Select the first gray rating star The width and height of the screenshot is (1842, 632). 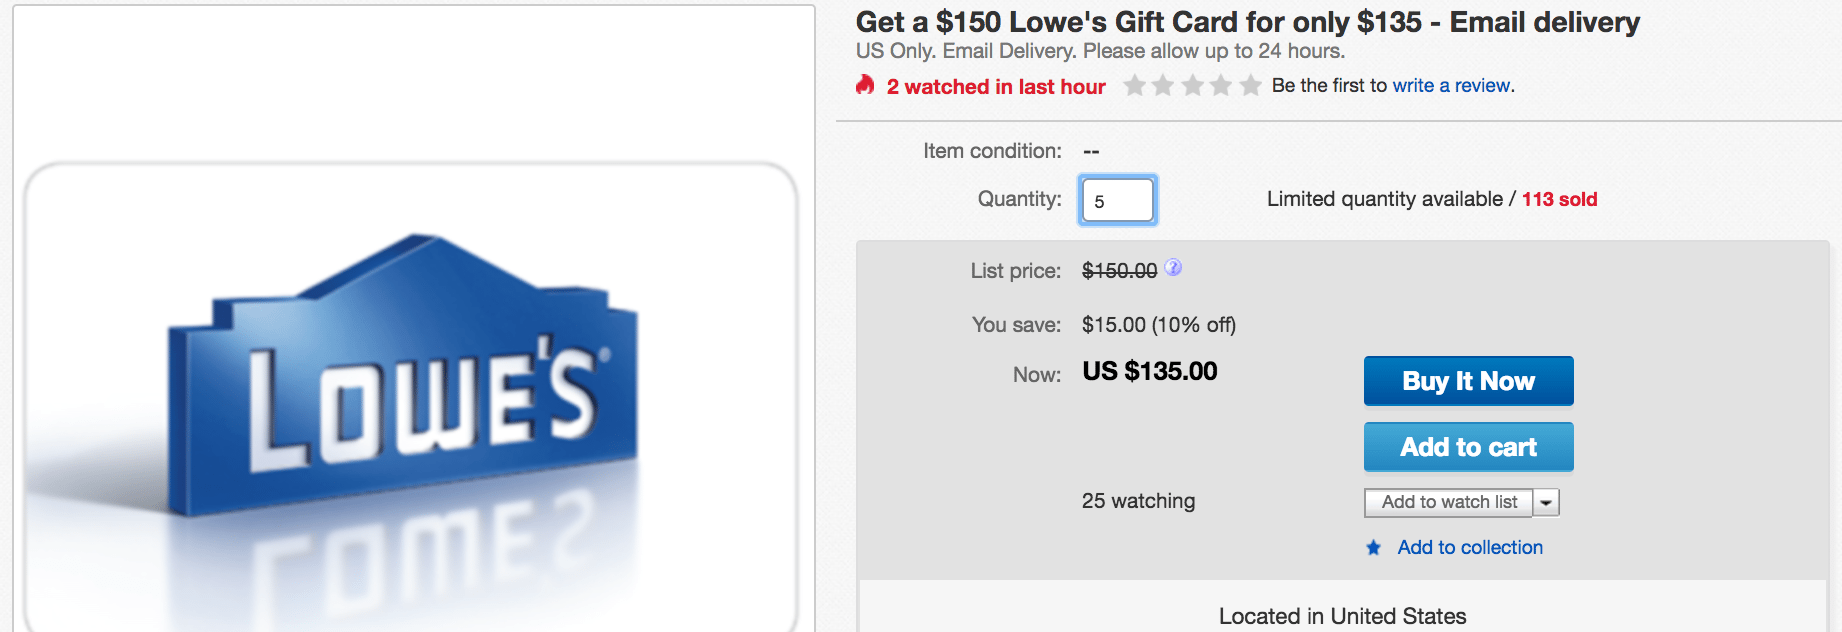(1134, 86)
